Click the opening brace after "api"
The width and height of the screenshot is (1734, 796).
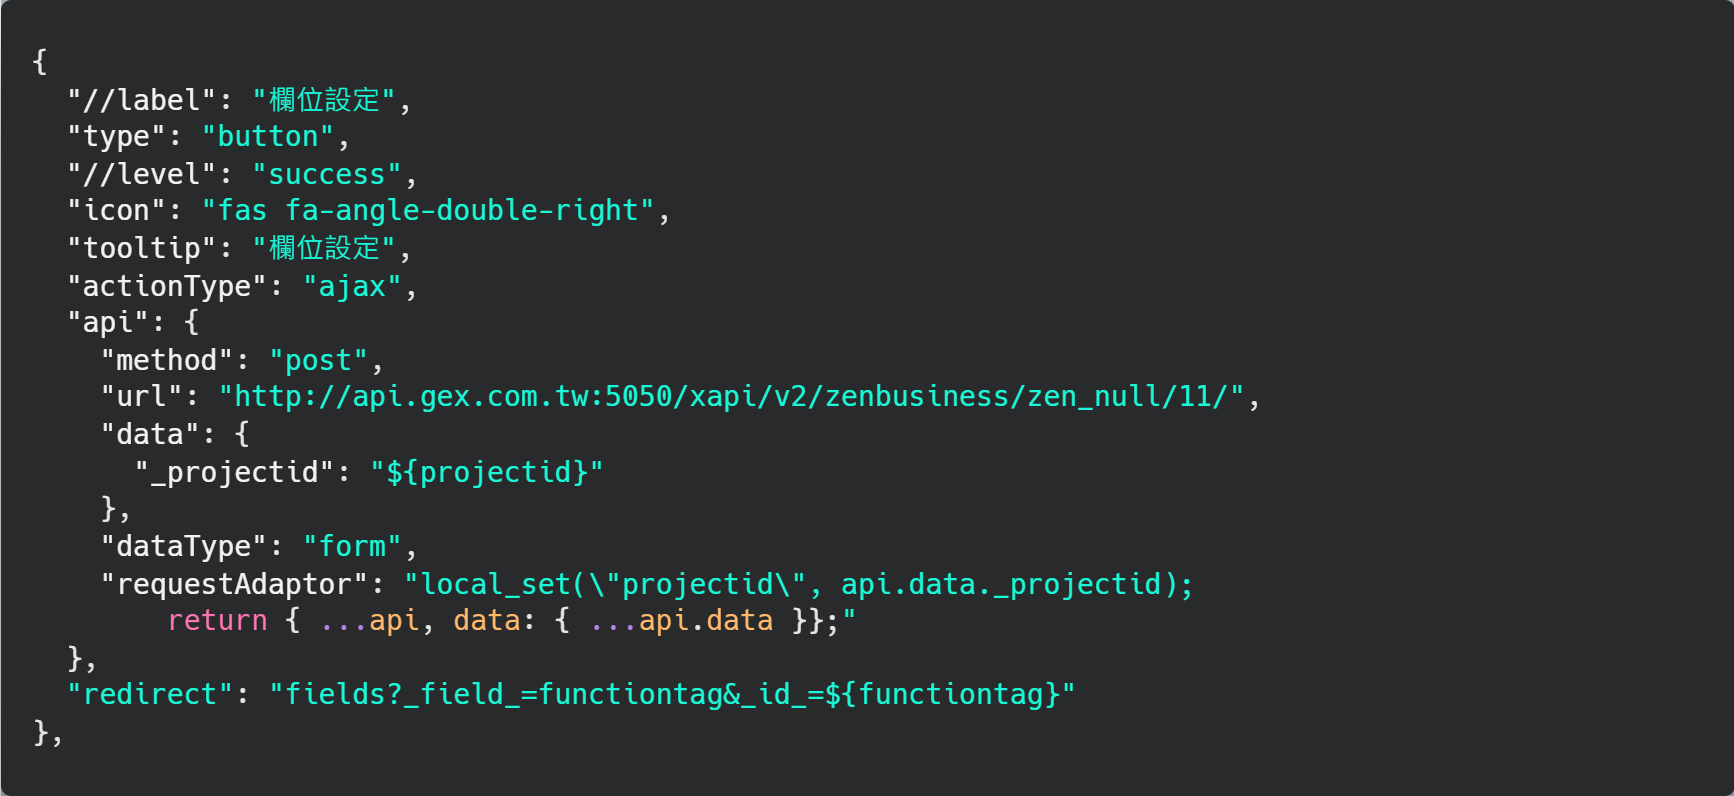click(192, 323)
